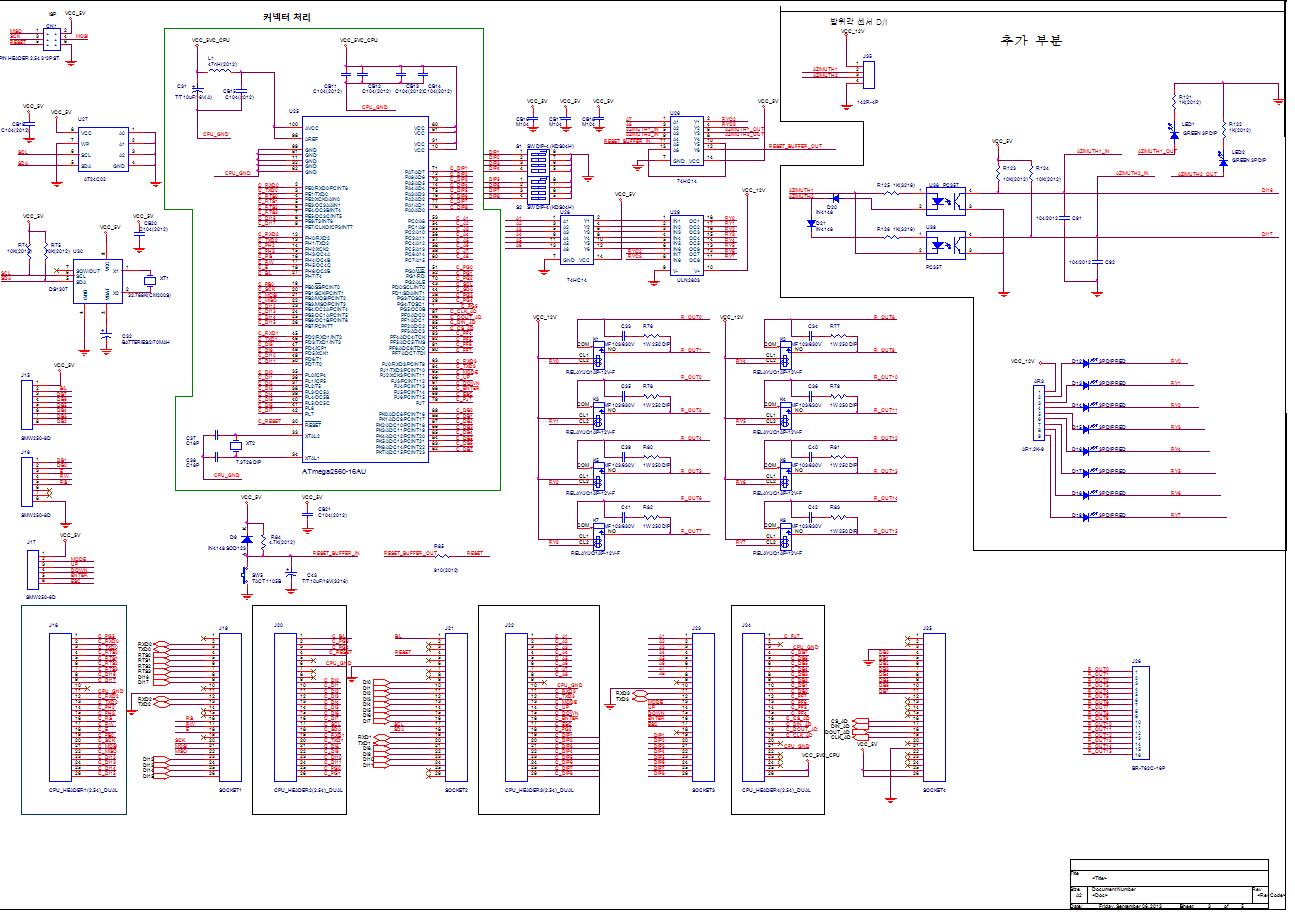Select the SW3 tact reset switch
Image resolution: width=1295 pixels, height=923 pixels.
(244, 574)
